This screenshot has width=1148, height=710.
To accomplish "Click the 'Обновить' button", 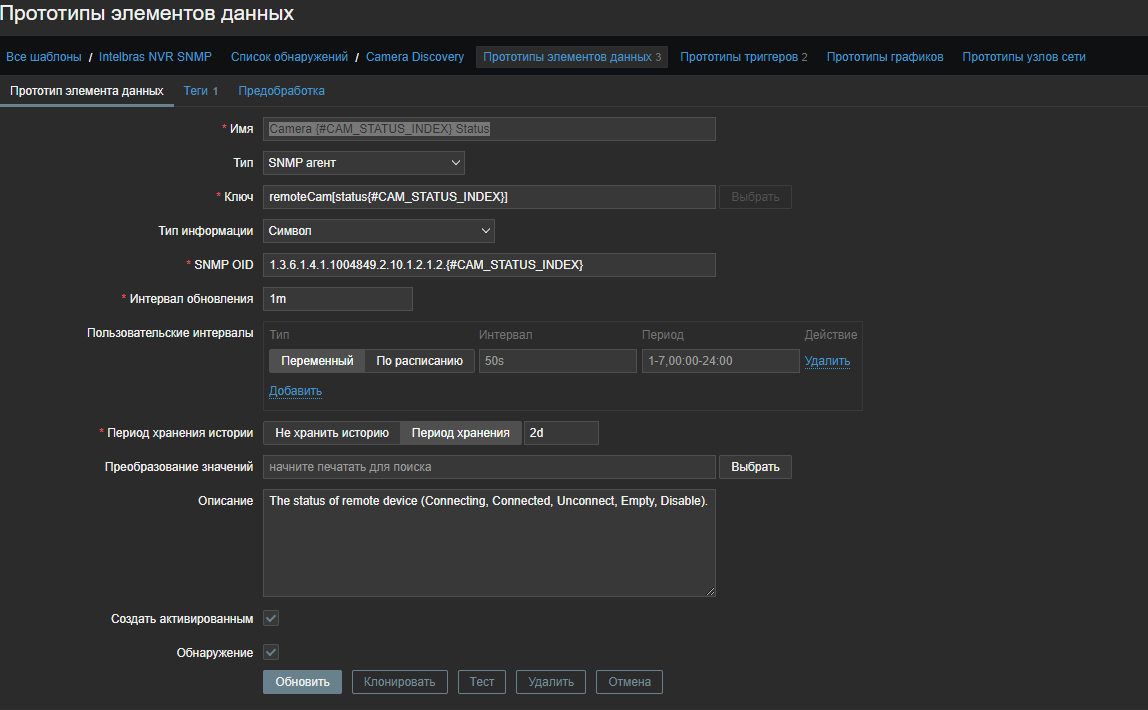I will tap(302, 682).
